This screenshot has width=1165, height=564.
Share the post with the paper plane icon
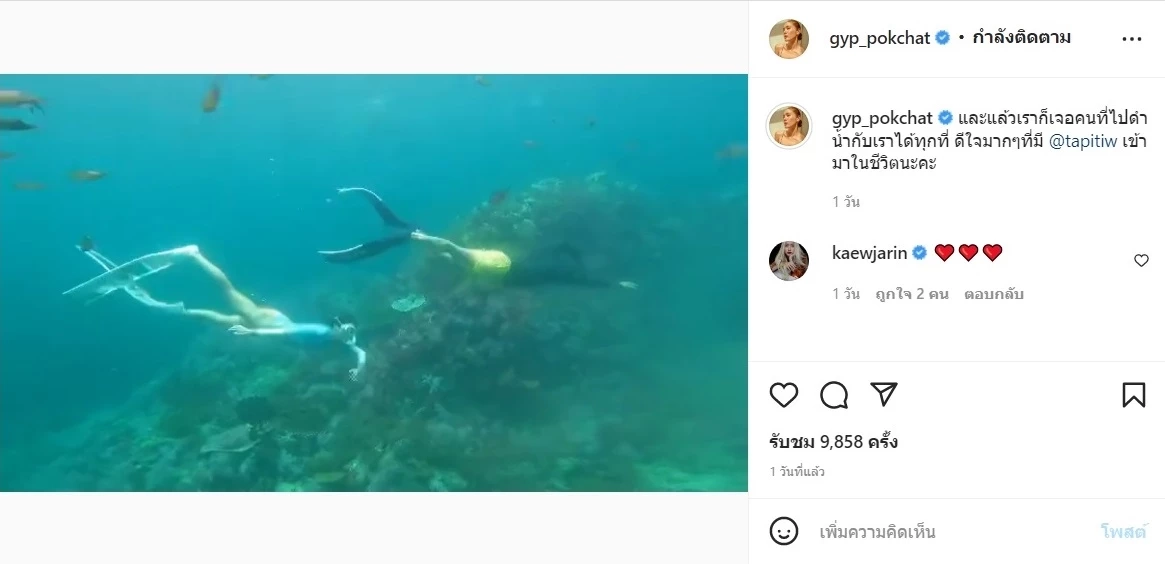(883, 395)
